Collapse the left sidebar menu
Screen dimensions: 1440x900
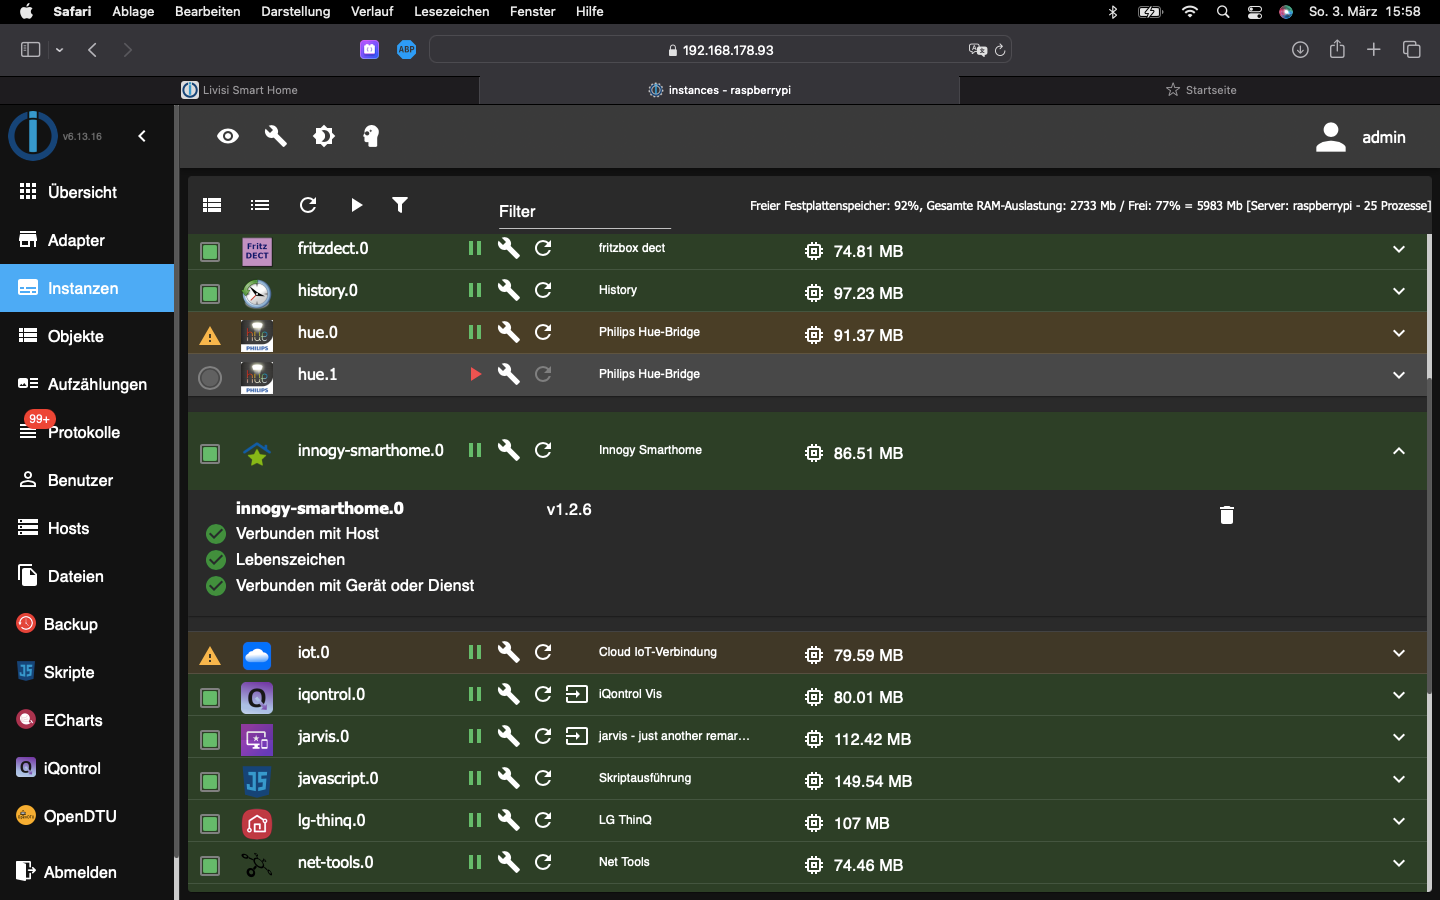142,136
